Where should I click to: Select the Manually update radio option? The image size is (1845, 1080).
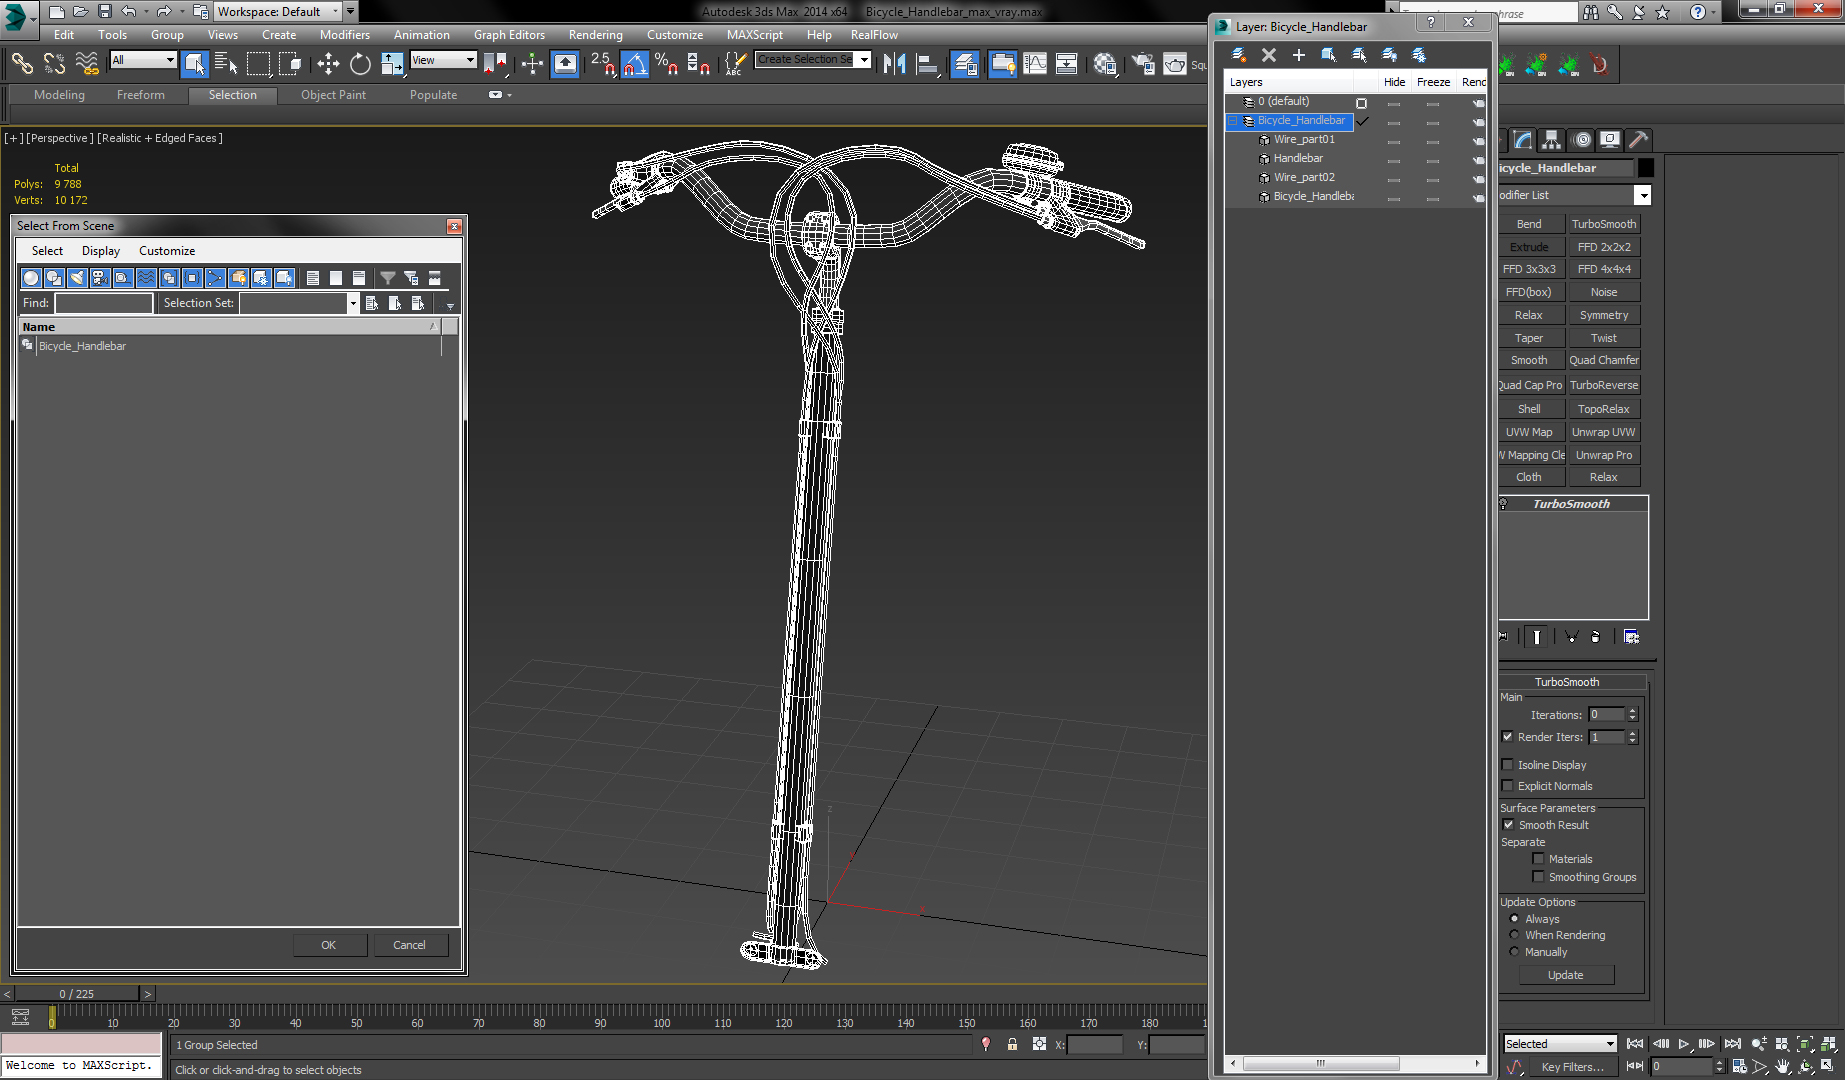tap(1514, 952)
